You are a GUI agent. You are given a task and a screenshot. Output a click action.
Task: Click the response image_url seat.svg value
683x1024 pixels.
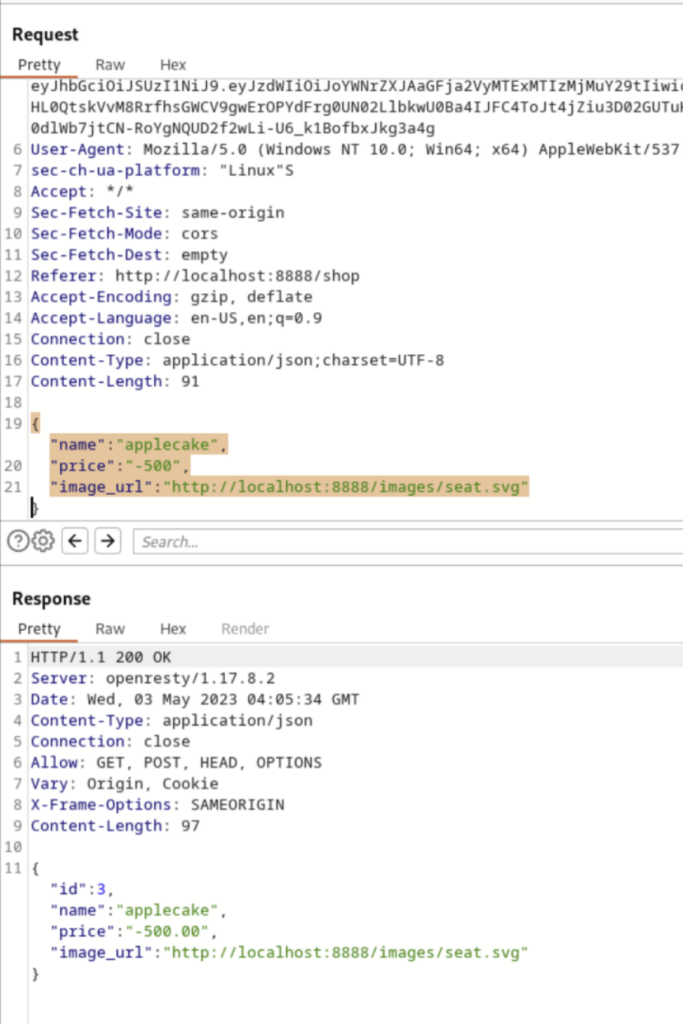click(x=346, y=952)
